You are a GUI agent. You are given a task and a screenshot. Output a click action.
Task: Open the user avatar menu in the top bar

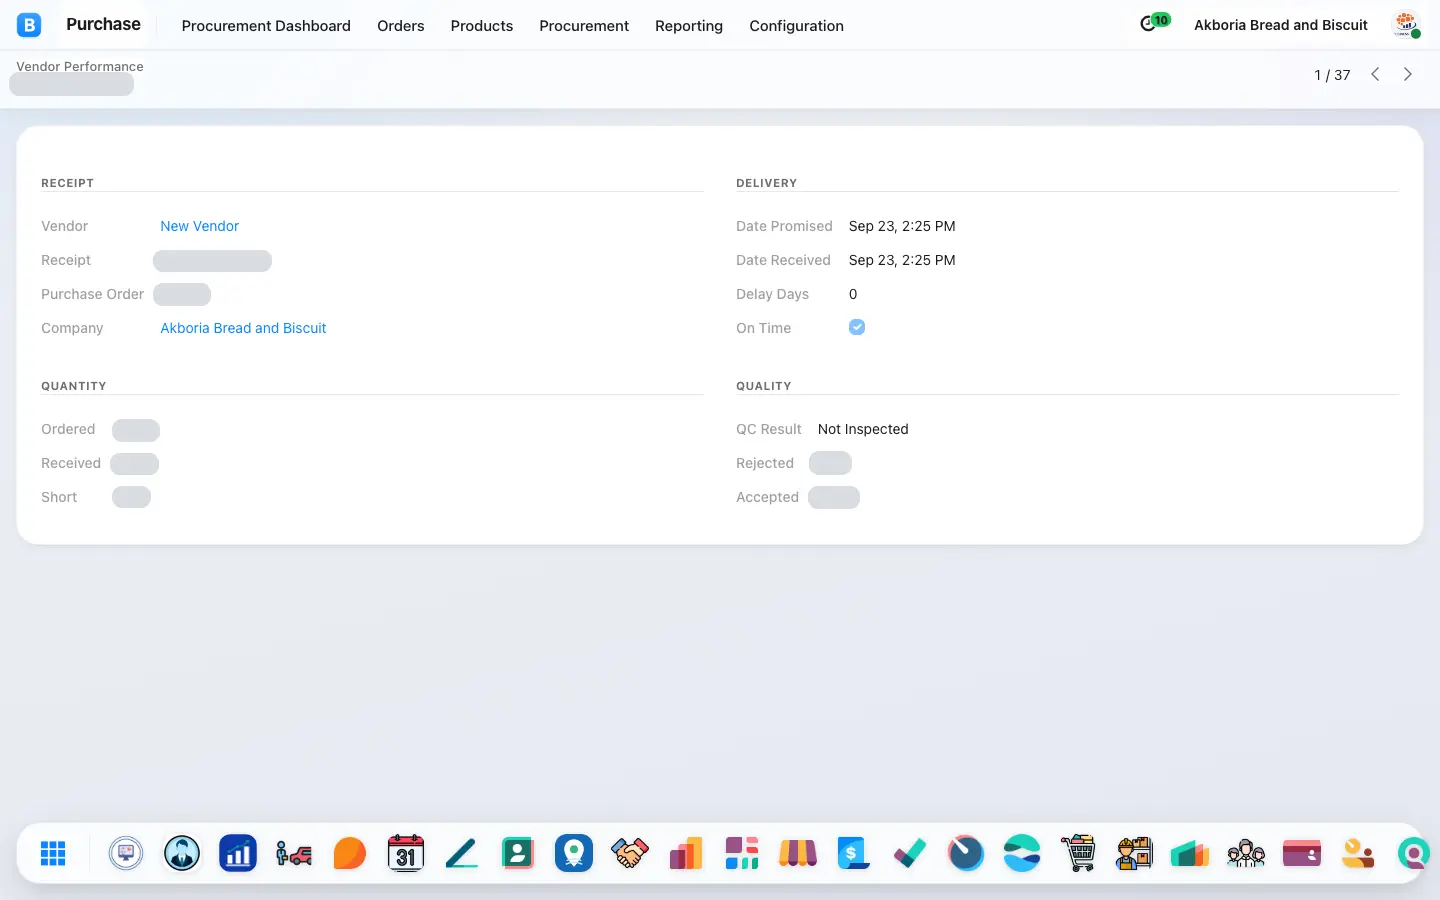pyautogui.click(x=1406, y=25)
